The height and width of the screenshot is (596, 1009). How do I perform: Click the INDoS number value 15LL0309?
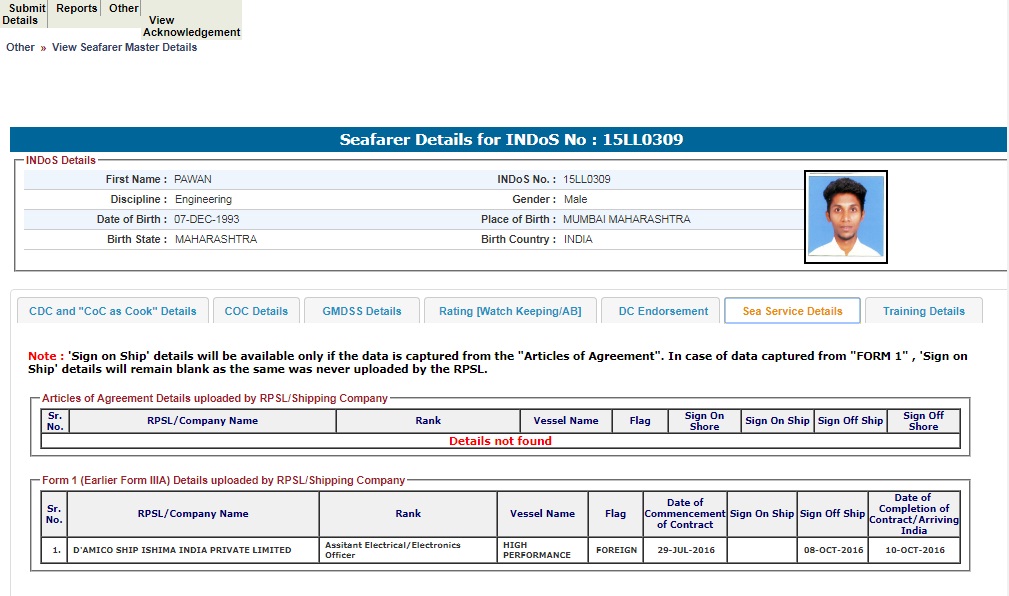point(587,179)
